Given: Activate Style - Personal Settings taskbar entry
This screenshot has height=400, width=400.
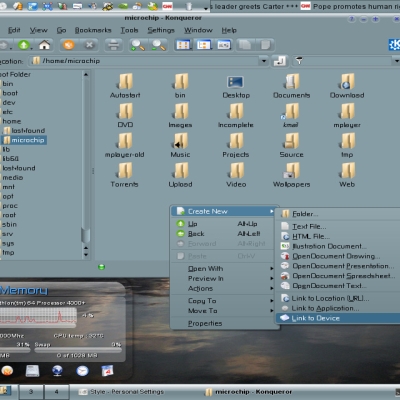Looking at the screenshot, I should 122,392.
